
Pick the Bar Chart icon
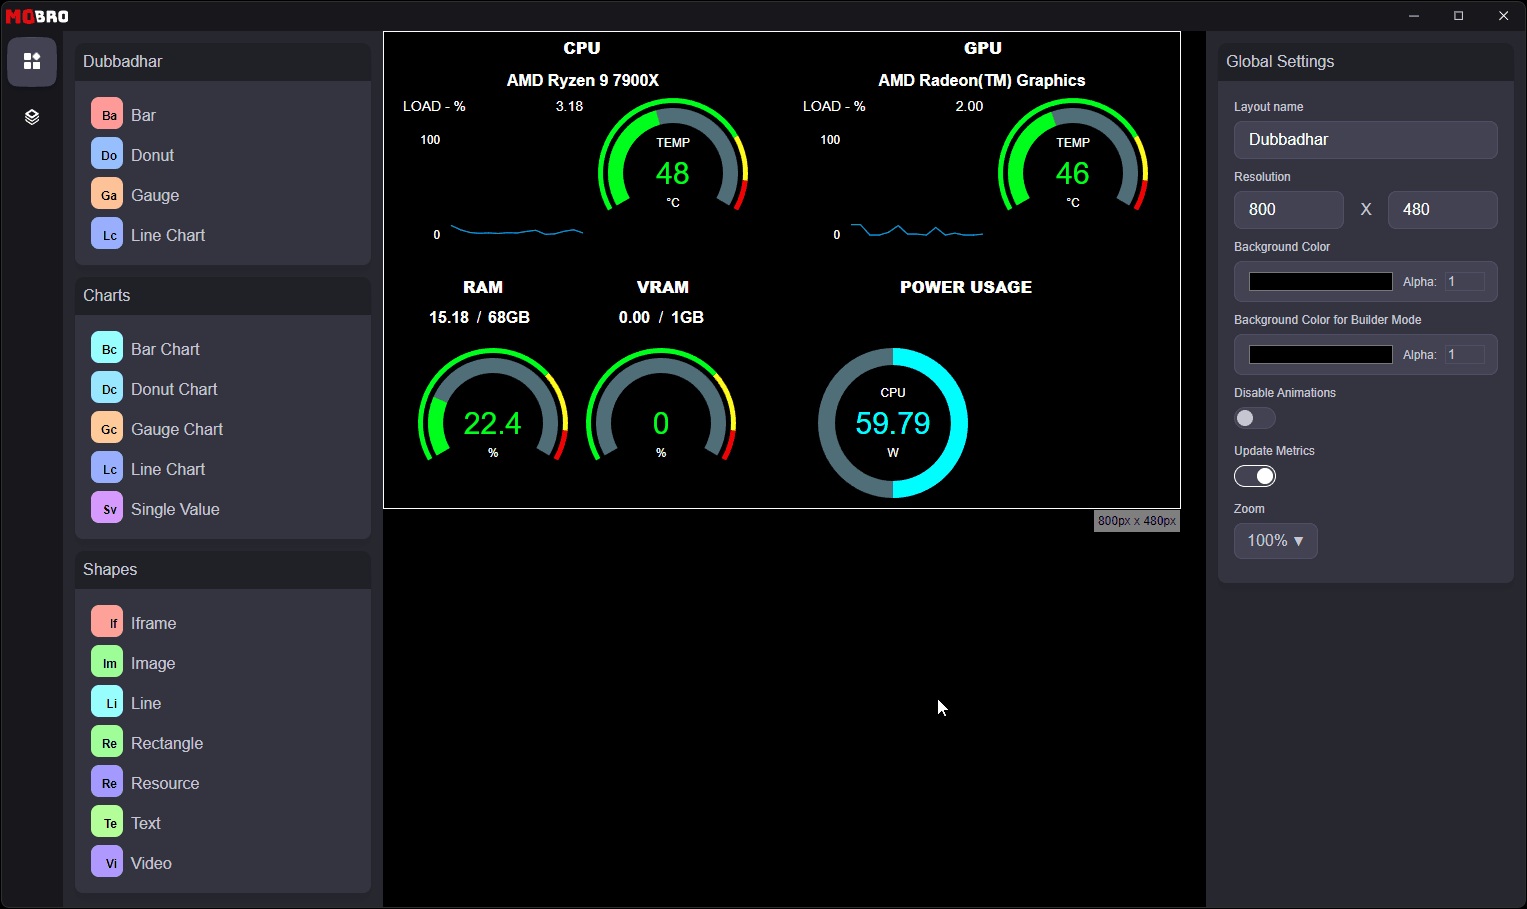coord(107,349)
